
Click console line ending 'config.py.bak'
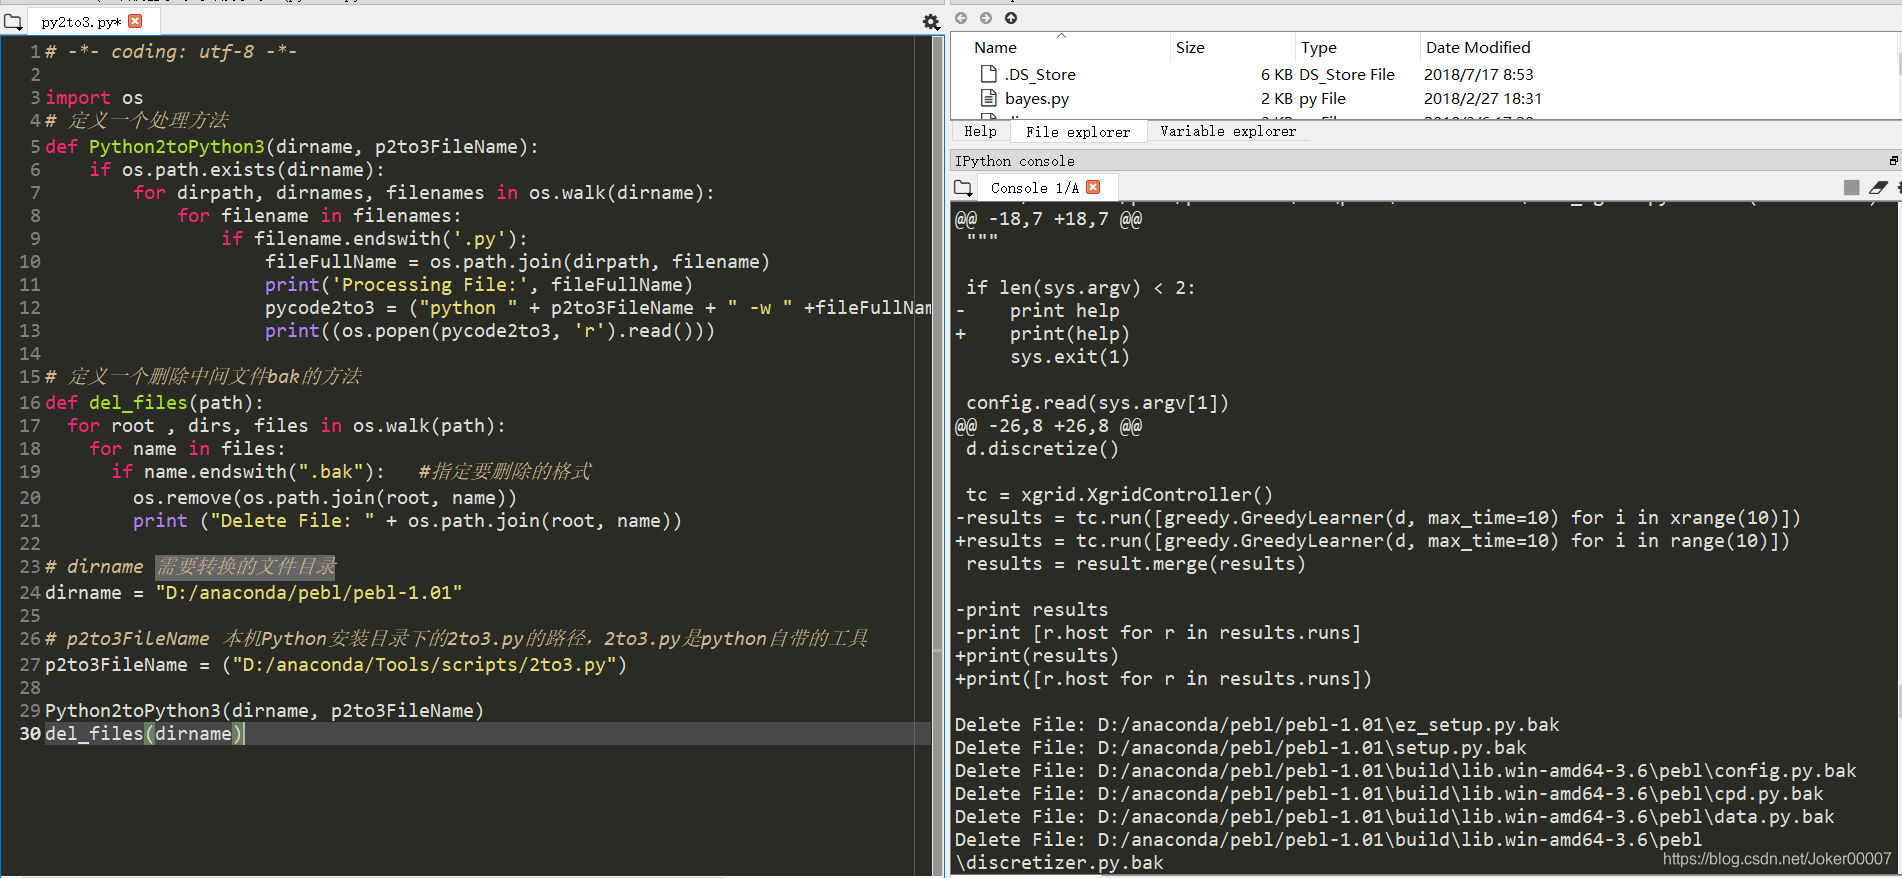coord(1405,770)
